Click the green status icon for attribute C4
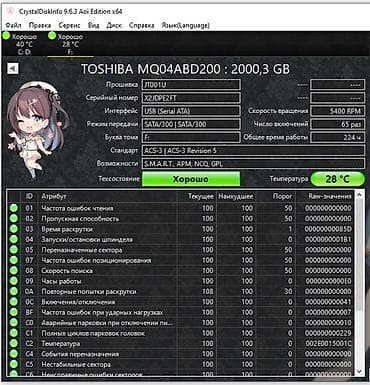This screenshot has height=385, width=370. coord(14,354)
